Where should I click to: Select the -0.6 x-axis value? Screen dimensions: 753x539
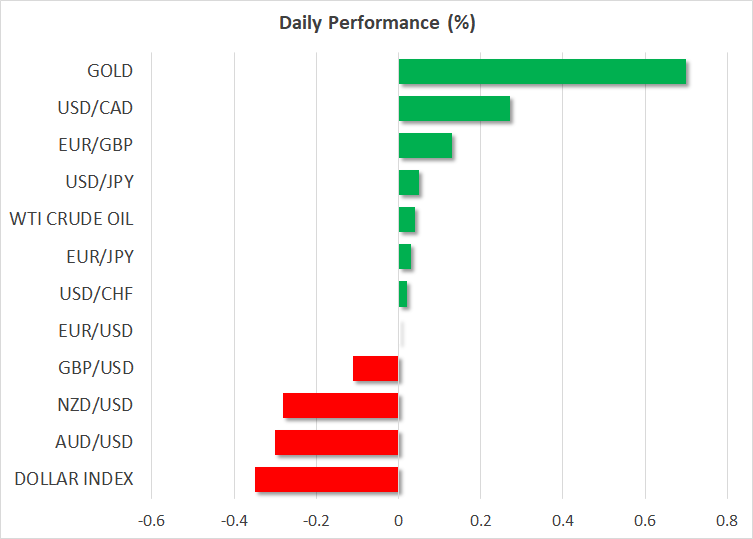click(151, 520)
